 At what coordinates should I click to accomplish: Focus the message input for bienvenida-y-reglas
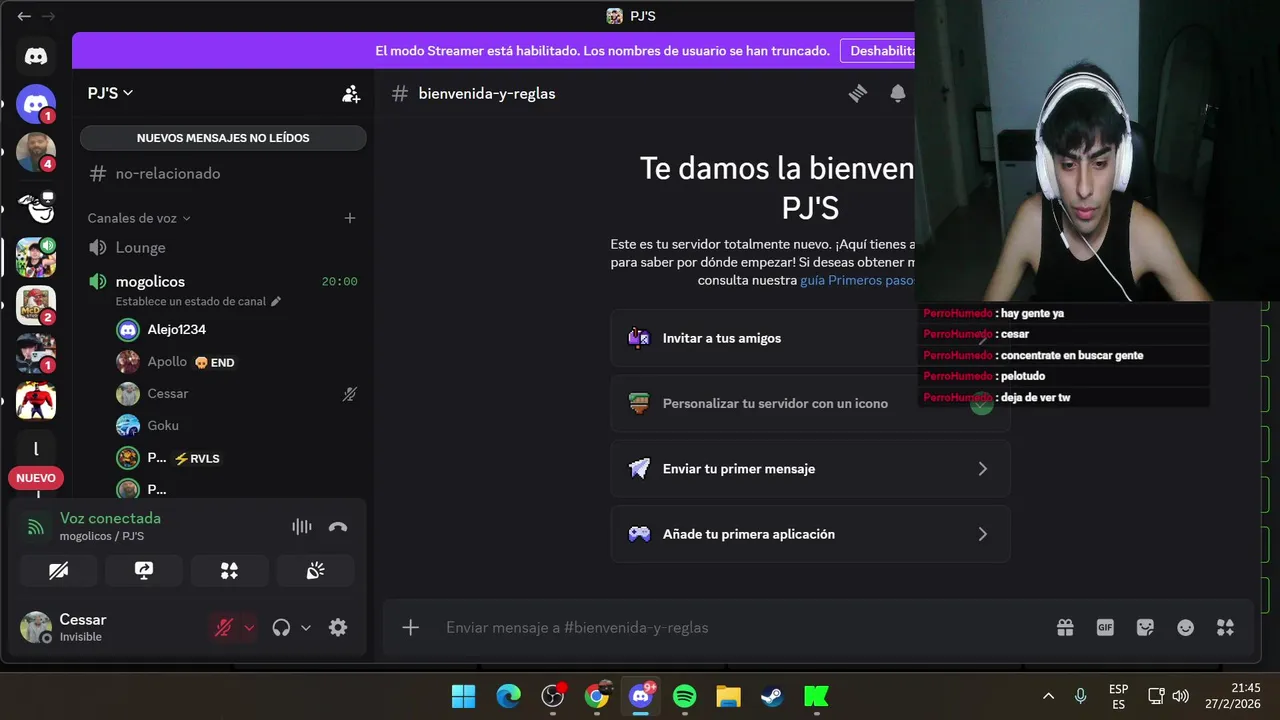740,627
